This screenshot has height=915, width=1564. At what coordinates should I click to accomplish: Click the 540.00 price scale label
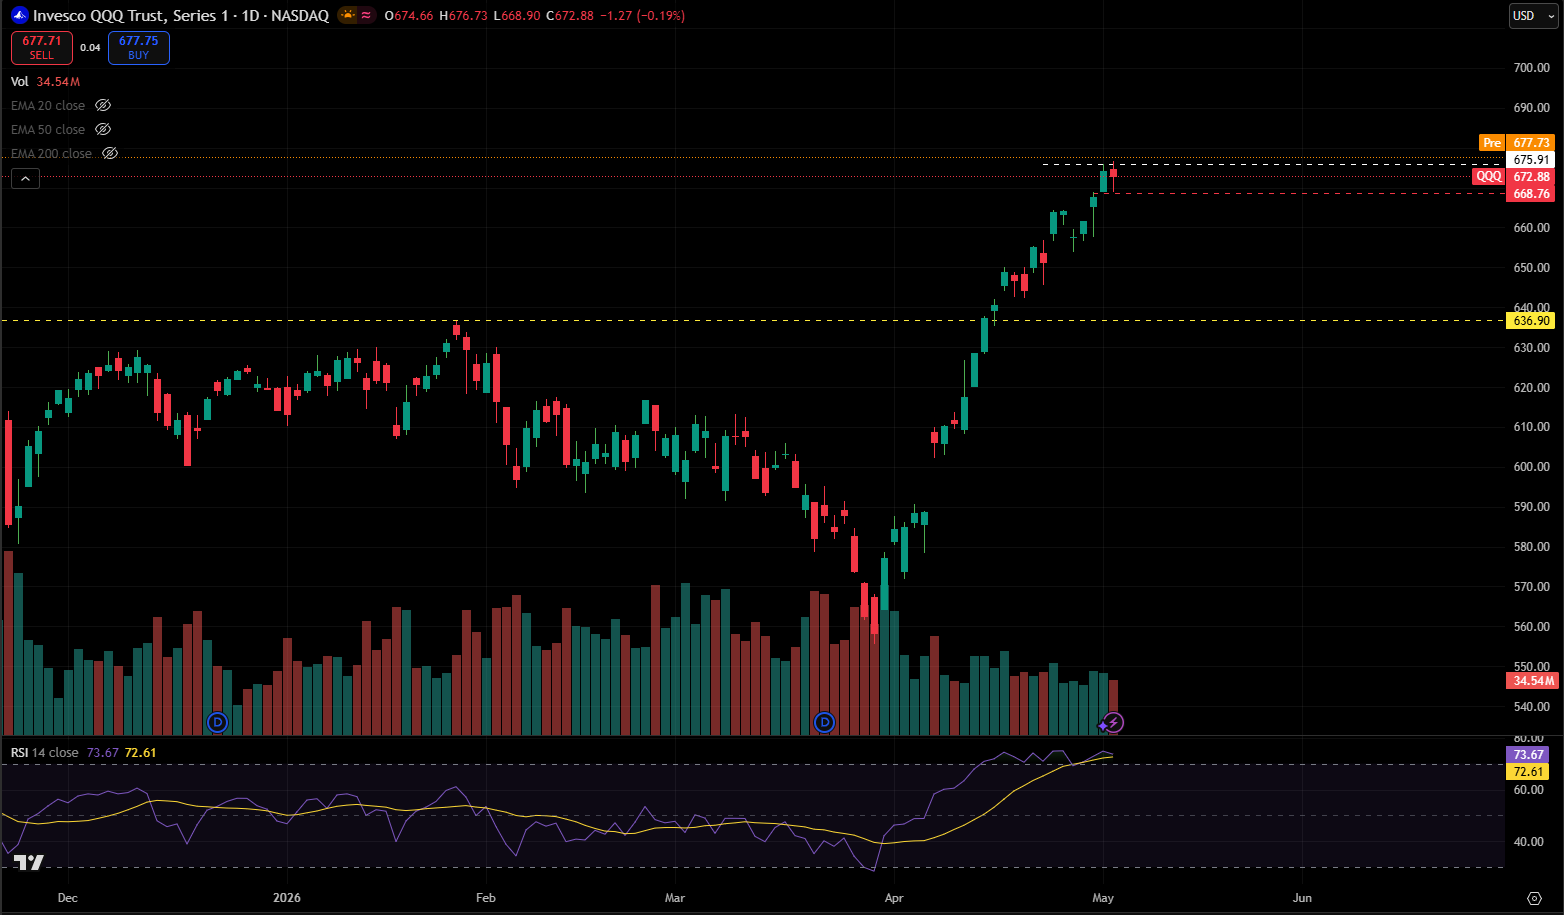[x=1531, y=707]
